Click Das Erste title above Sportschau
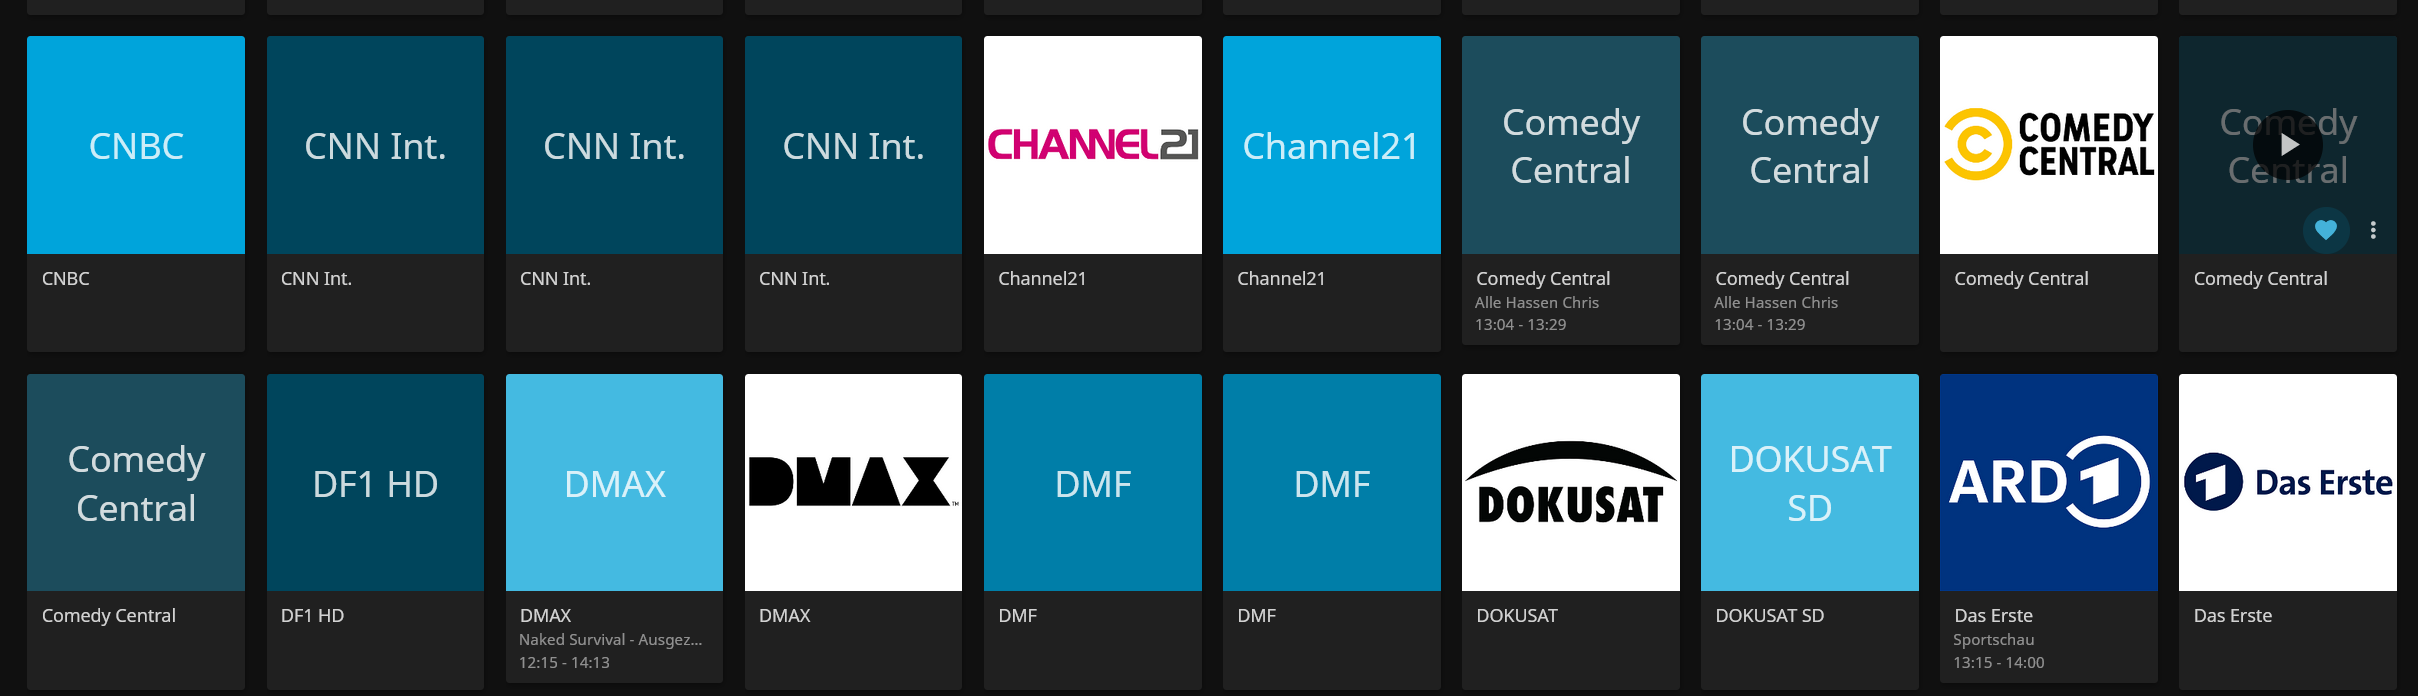Screen dimensions: 2418x696 point(1993,615)
